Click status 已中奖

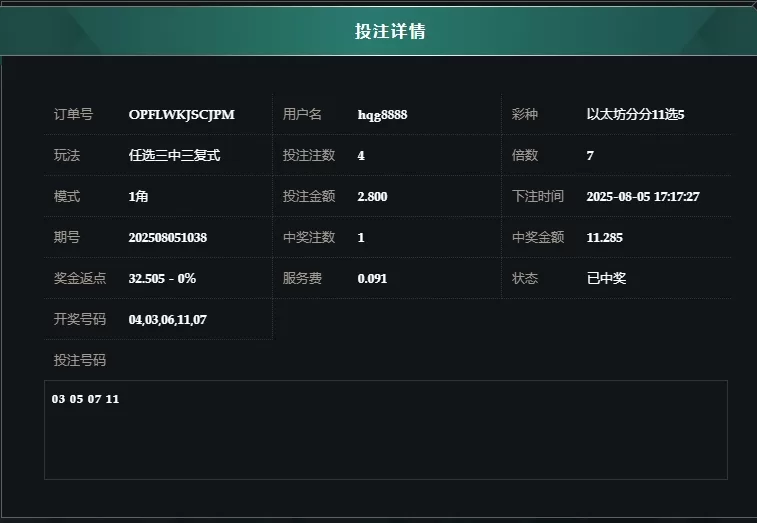tap(606, 278)
